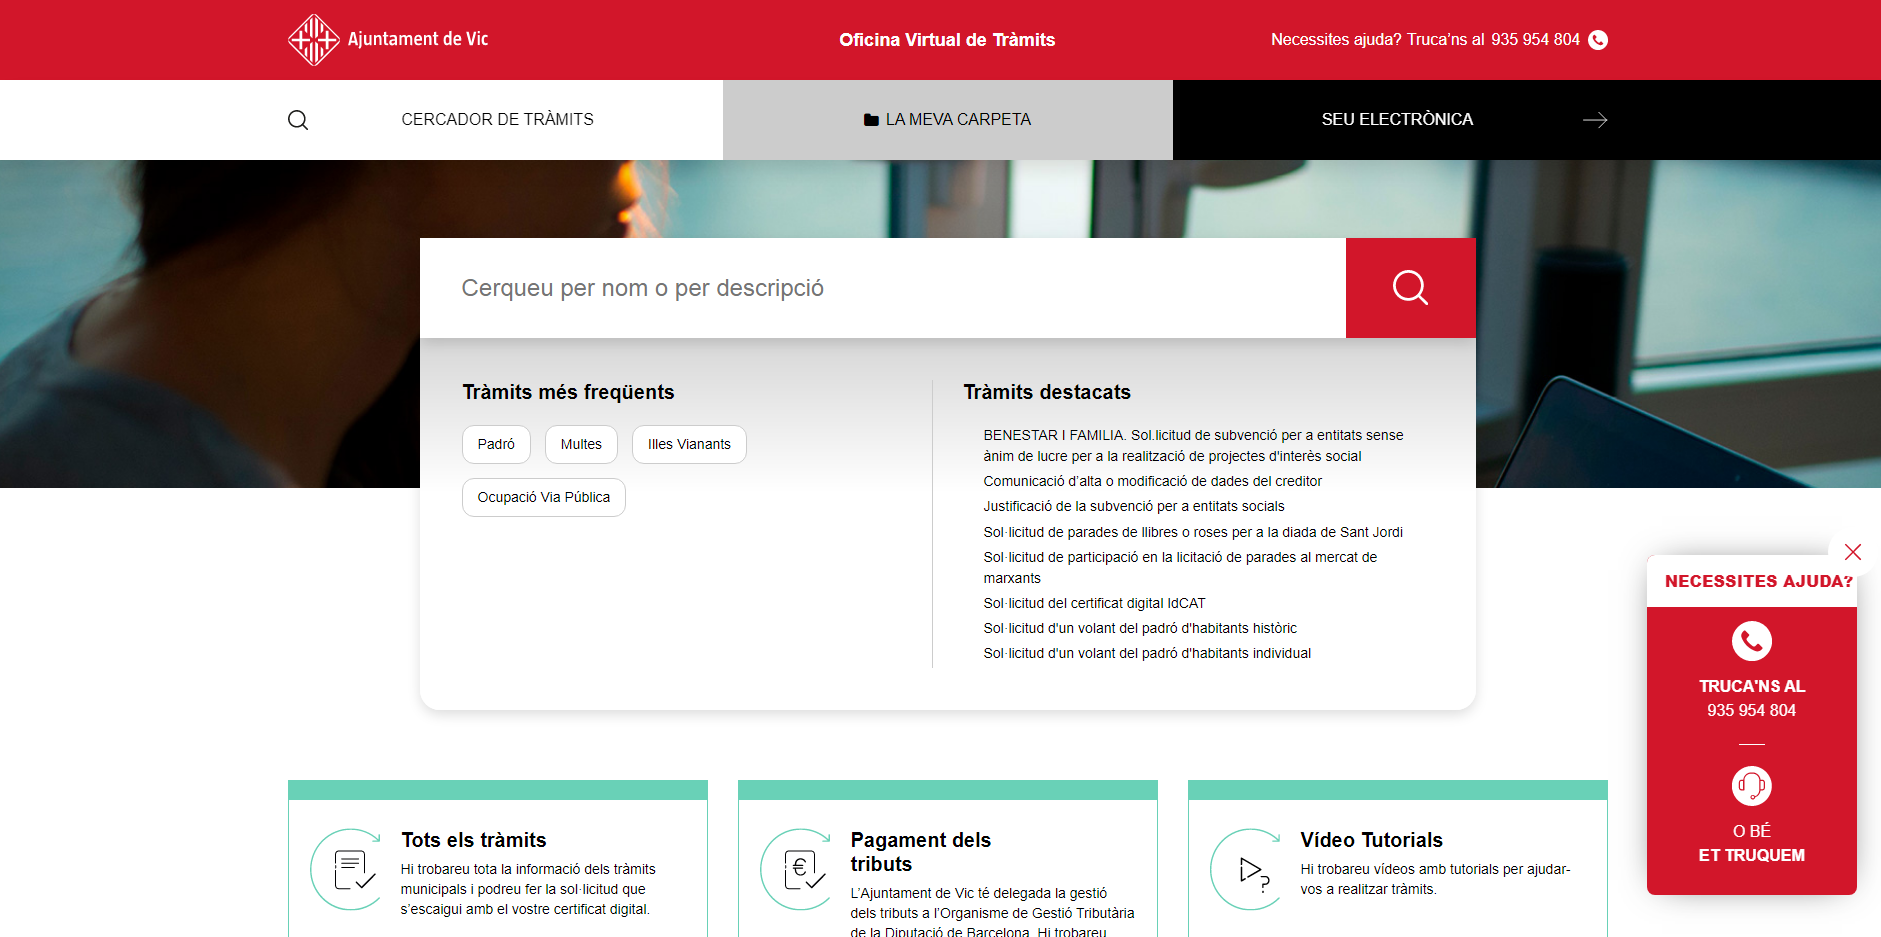
Task: Click the phone icon in the header
Action: 1598,40
